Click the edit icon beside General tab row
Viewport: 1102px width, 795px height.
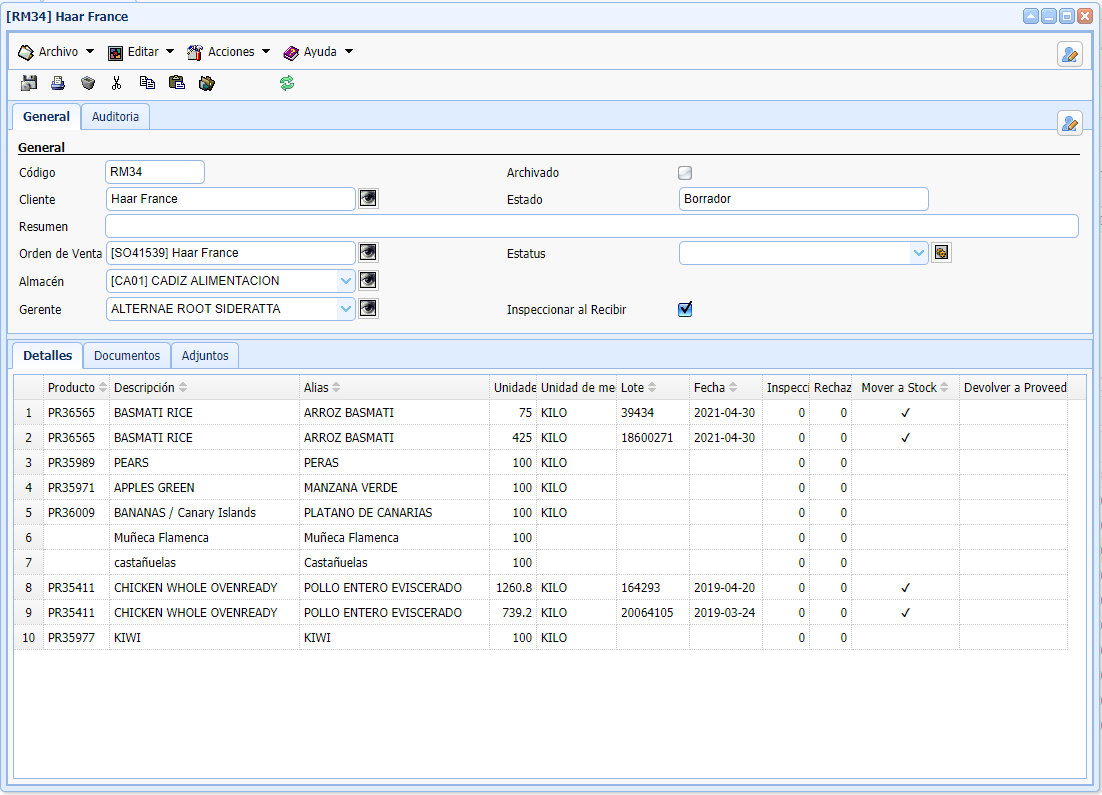pyautogui.click(x=1070, y=123)
